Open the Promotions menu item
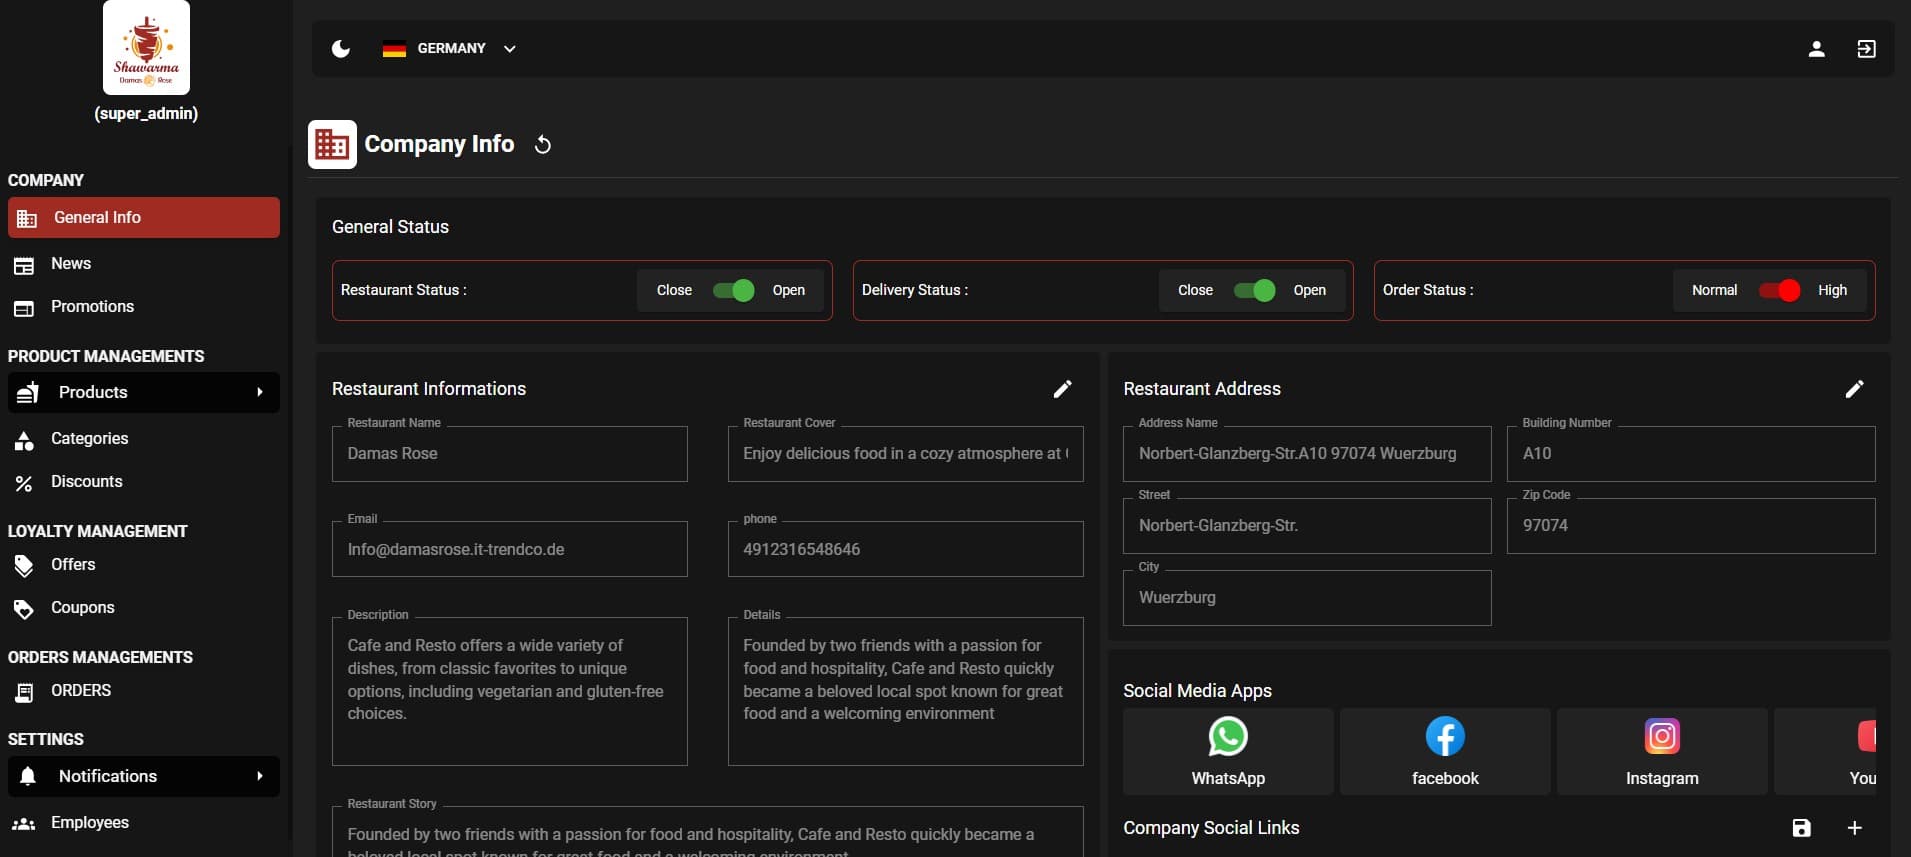The height and width of the screenshot is (857, 1911). pyautogui.click(x=92, y=307)
